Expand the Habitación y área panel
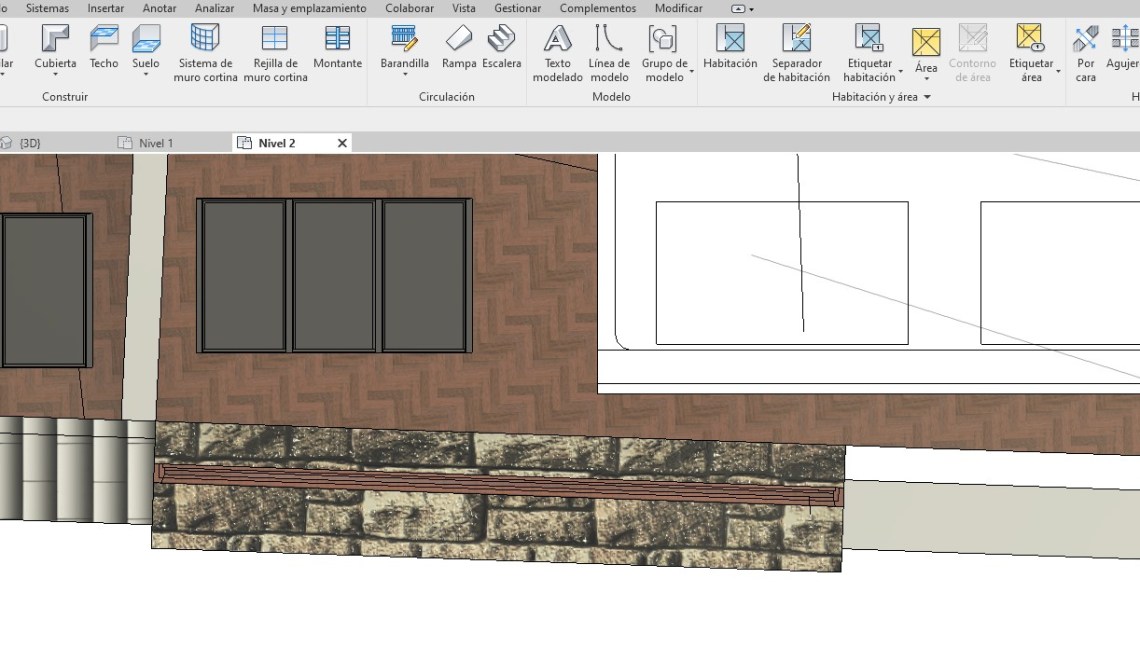1140x647 pixels. pyautogui.click(x=927, y=97)
